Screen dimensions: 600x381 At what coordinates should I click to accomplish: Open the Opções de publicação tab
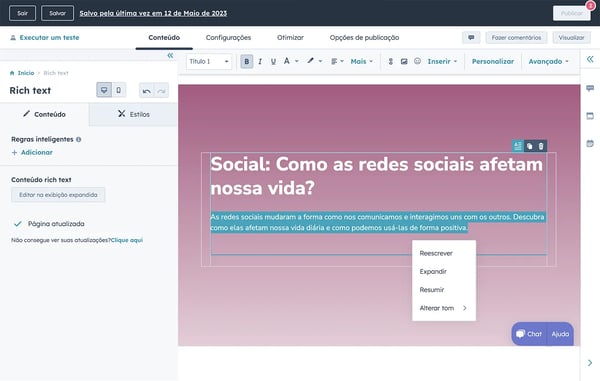pos(364,37)
